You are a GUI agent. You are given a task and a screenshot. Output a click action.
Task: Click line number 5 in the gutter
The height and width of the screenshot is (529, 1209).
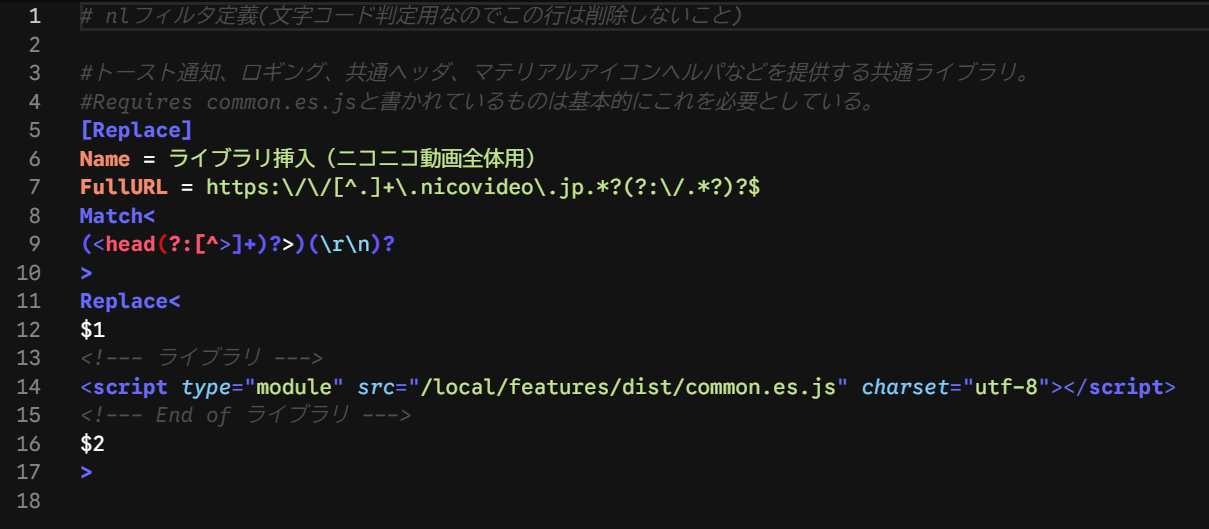pyautogui.click(x=35, y=130)
